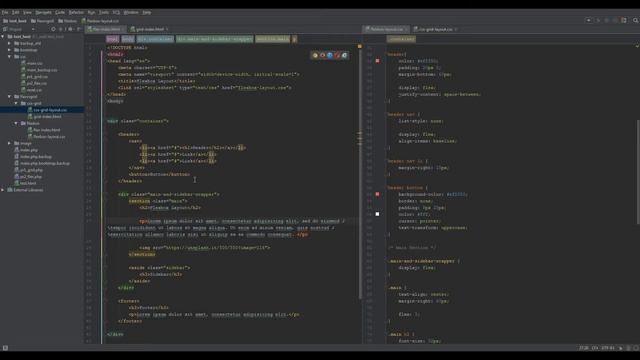Click the green checkmark inspection indicator in CSS editor
640x360 pixels.
pos(637,47)
